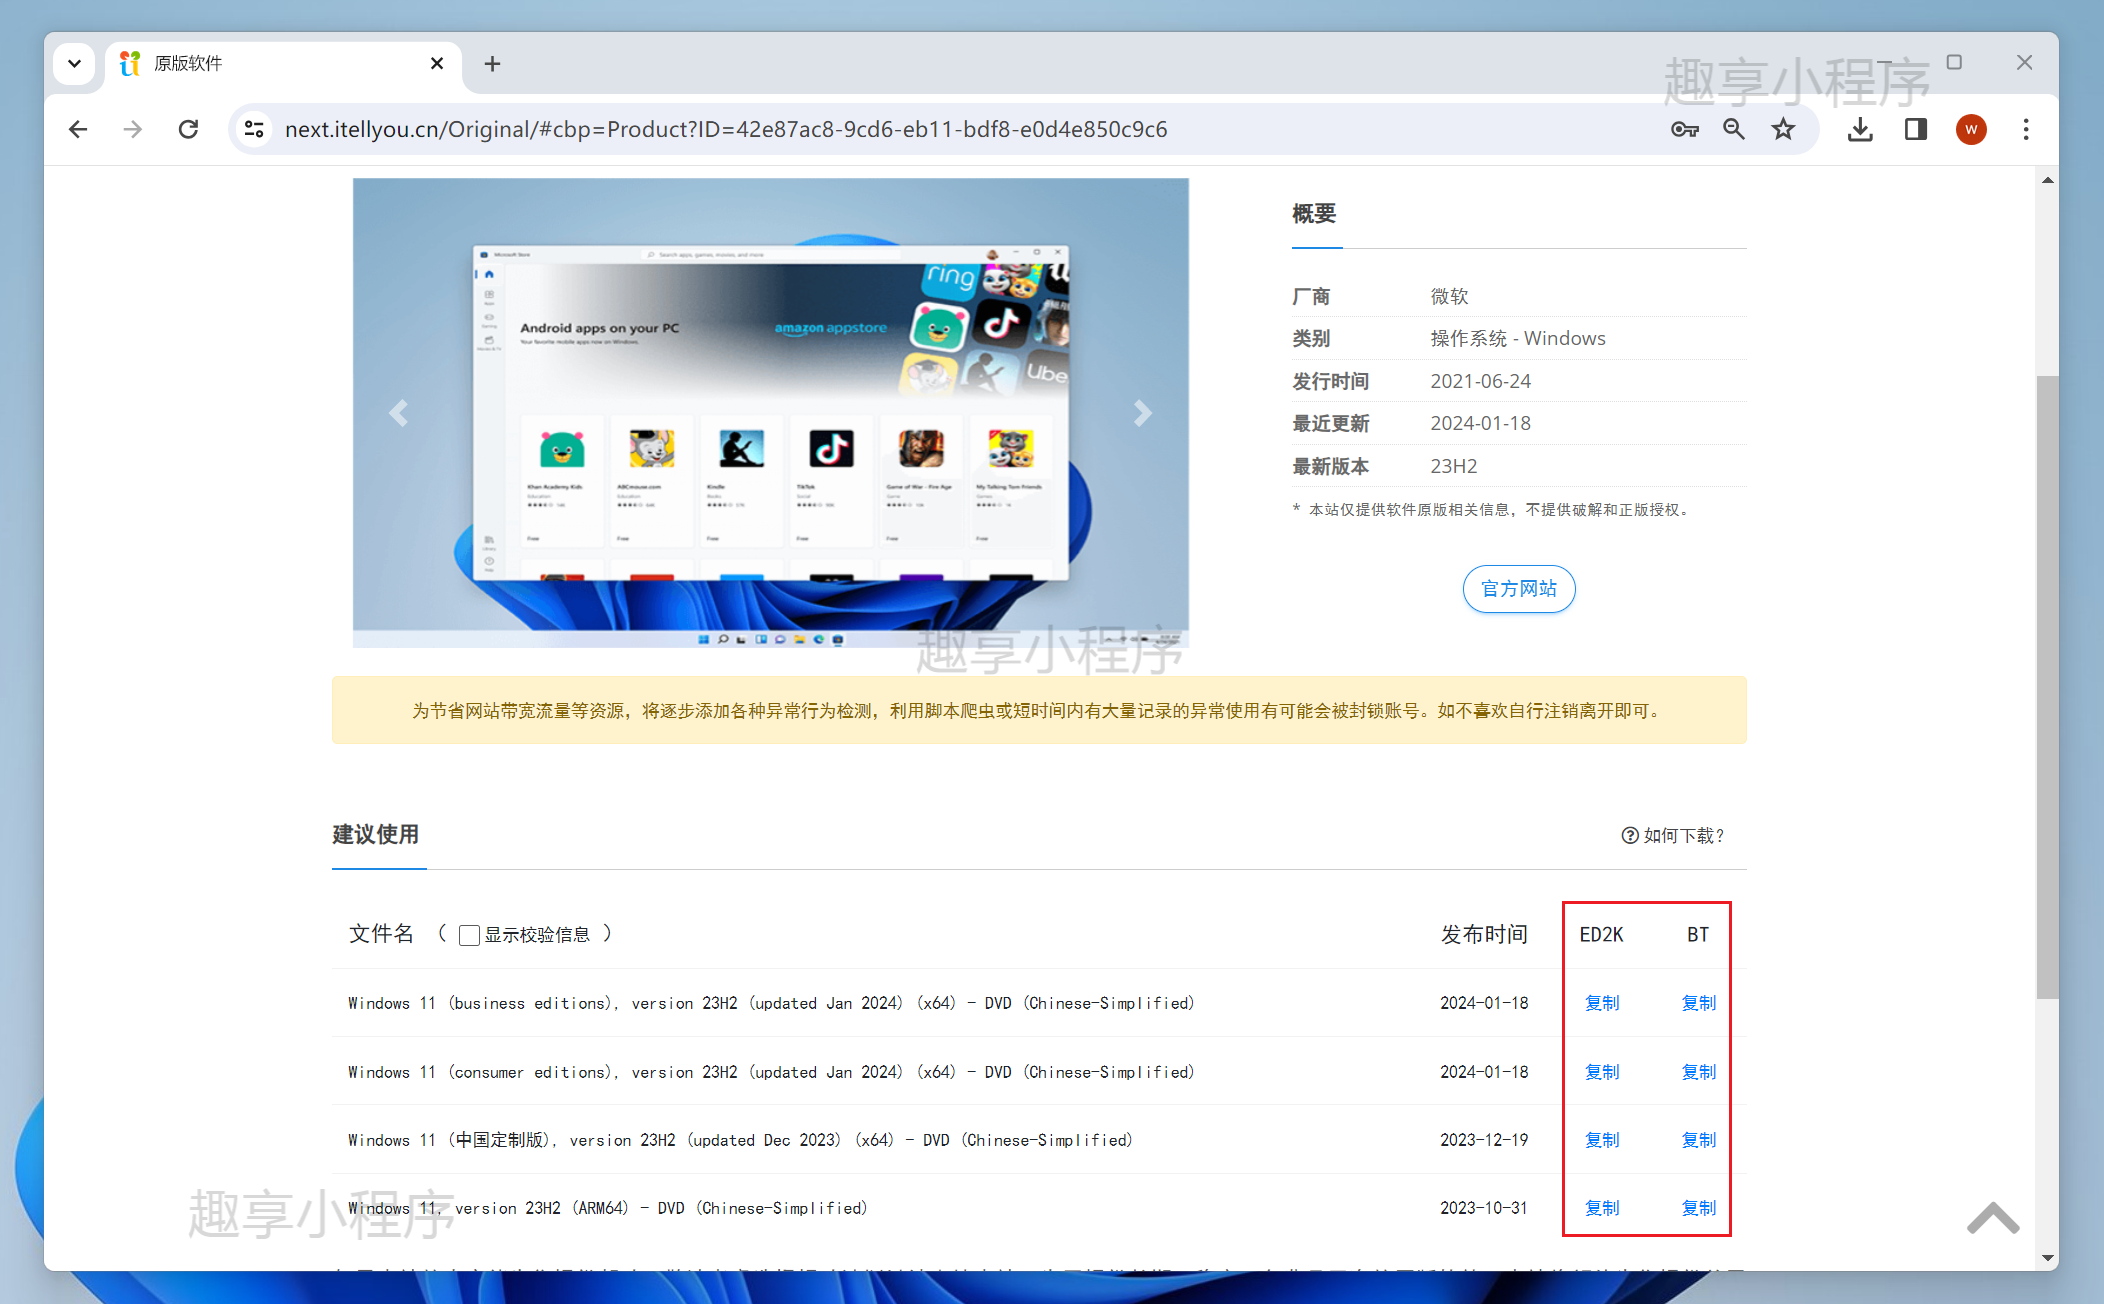Click the yellow bandwidth warning notice
The width and height of the screenshot is (2104, 1304).
(x=1039, y=710)
